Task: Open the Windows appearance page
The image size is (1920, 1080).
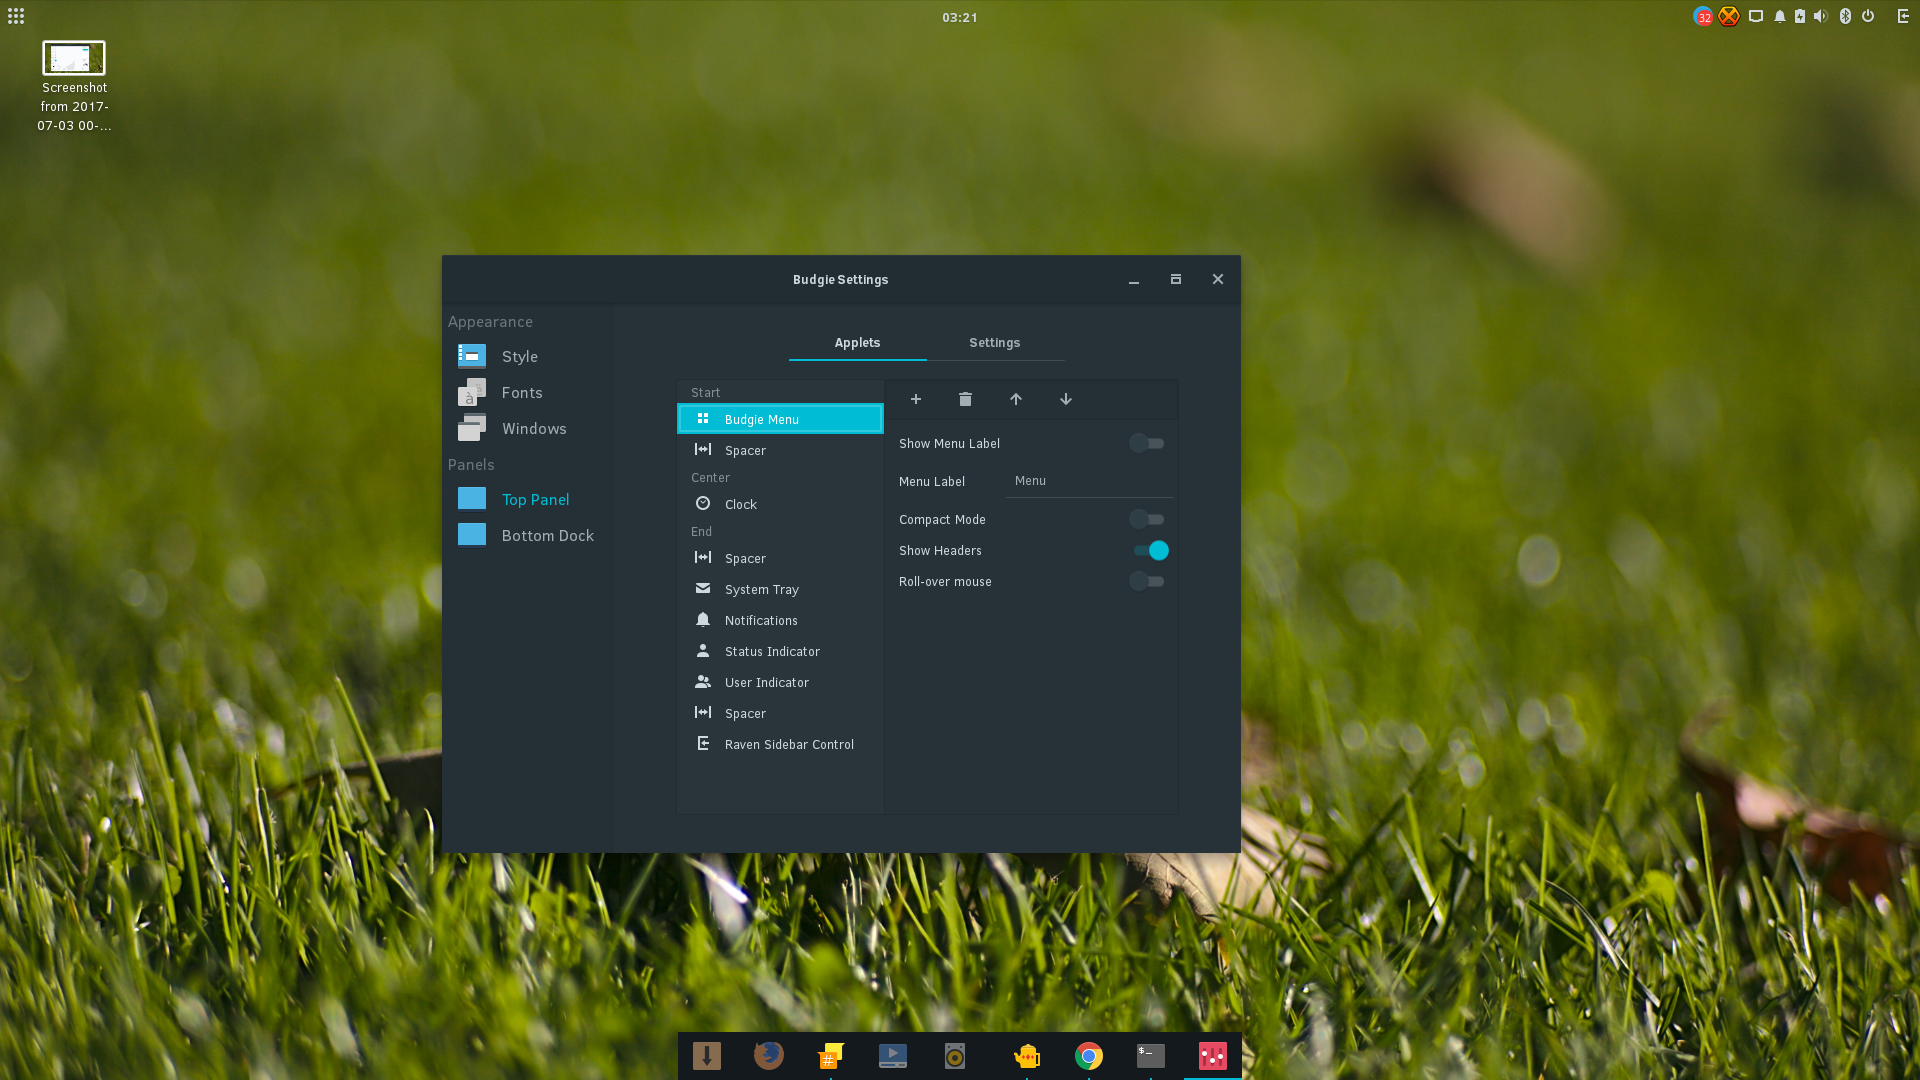Action: [x=527, y=429]
